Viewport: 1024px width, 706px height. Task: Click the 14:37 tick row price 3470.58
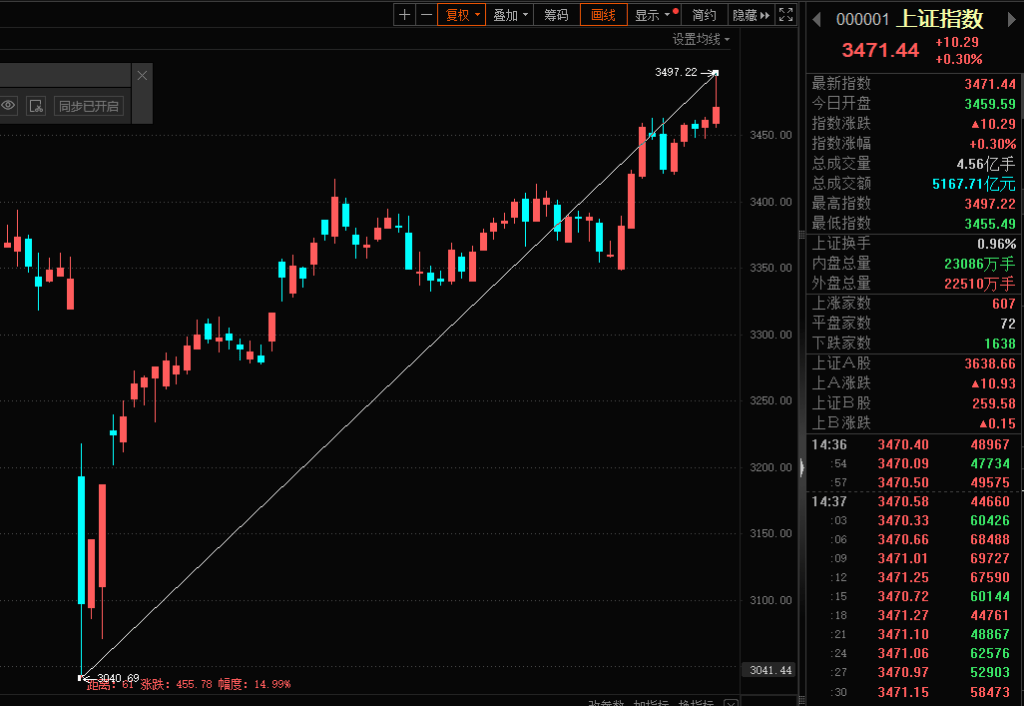coord(903,502)
